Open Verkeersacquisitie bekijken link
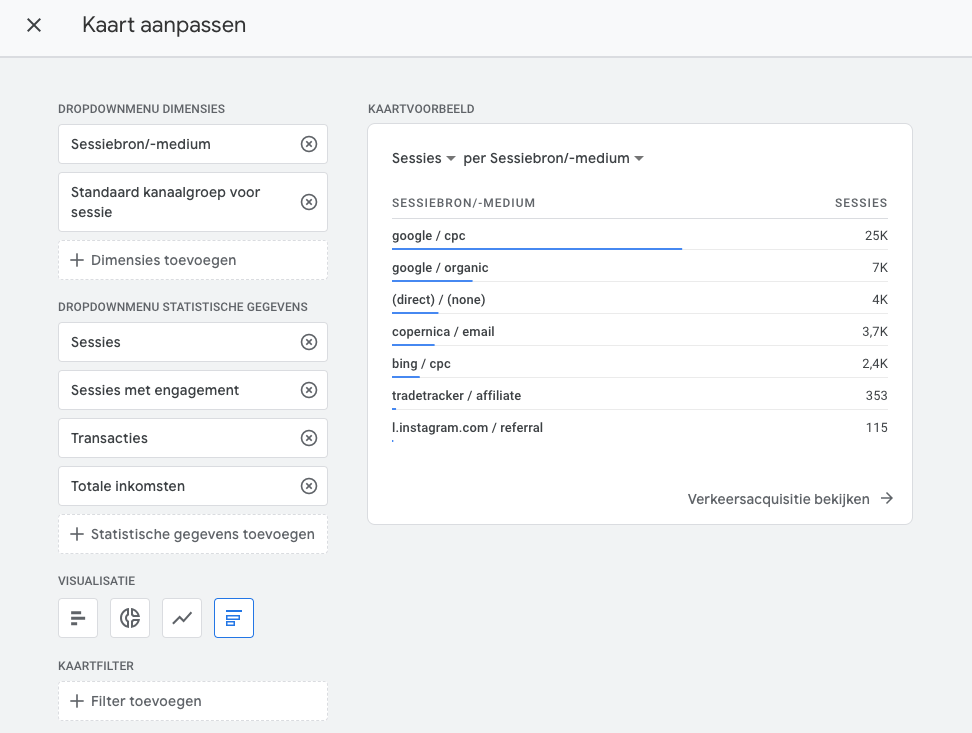This screenshot has height=733, width=972. (789, 499)
